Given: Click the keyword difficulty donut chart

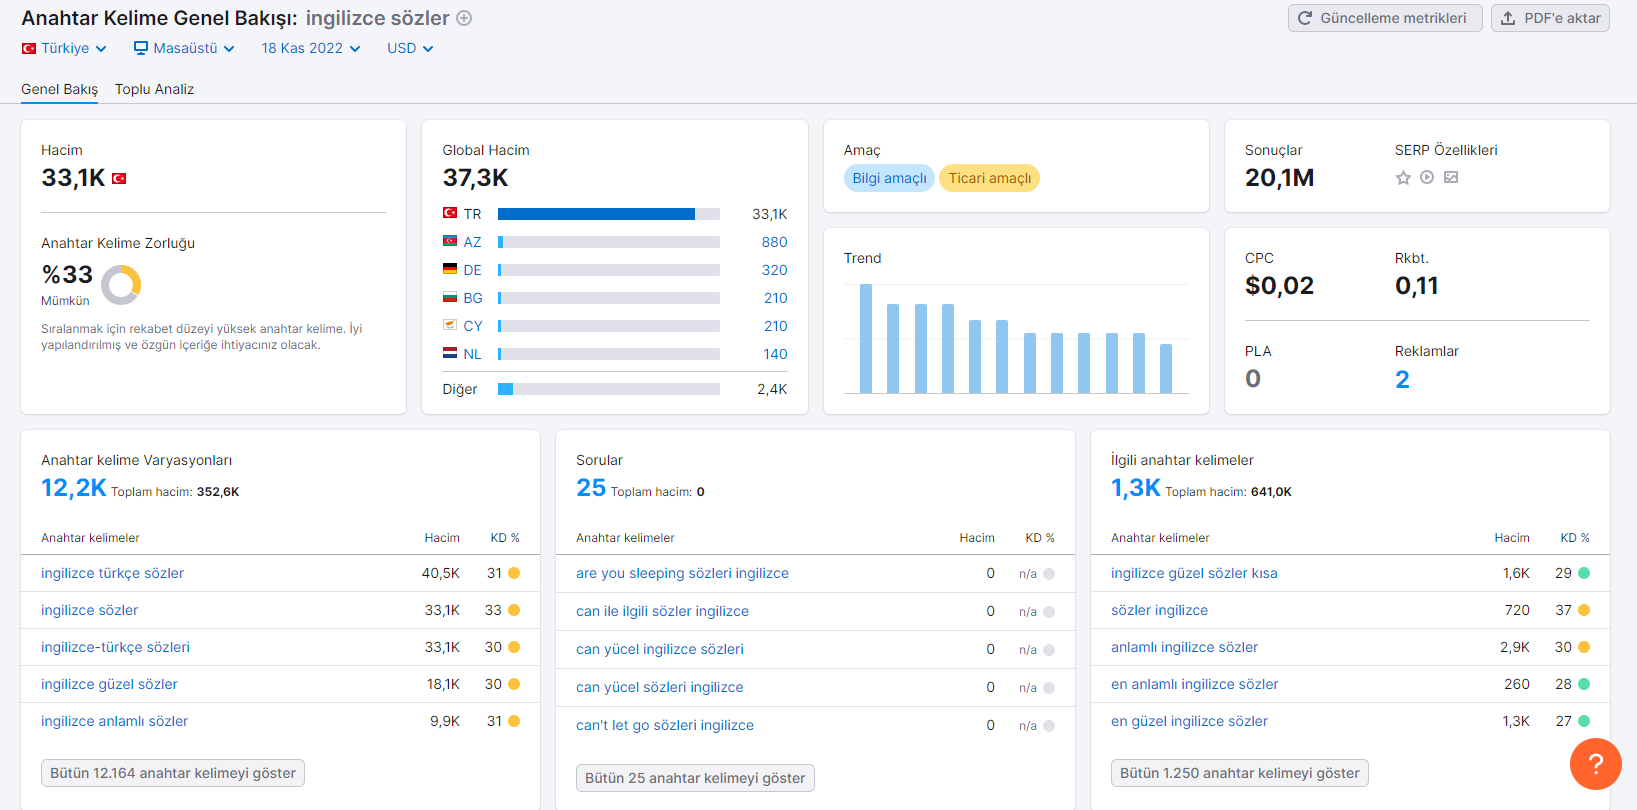Looking at the screenshot, I should click(121, 285).
